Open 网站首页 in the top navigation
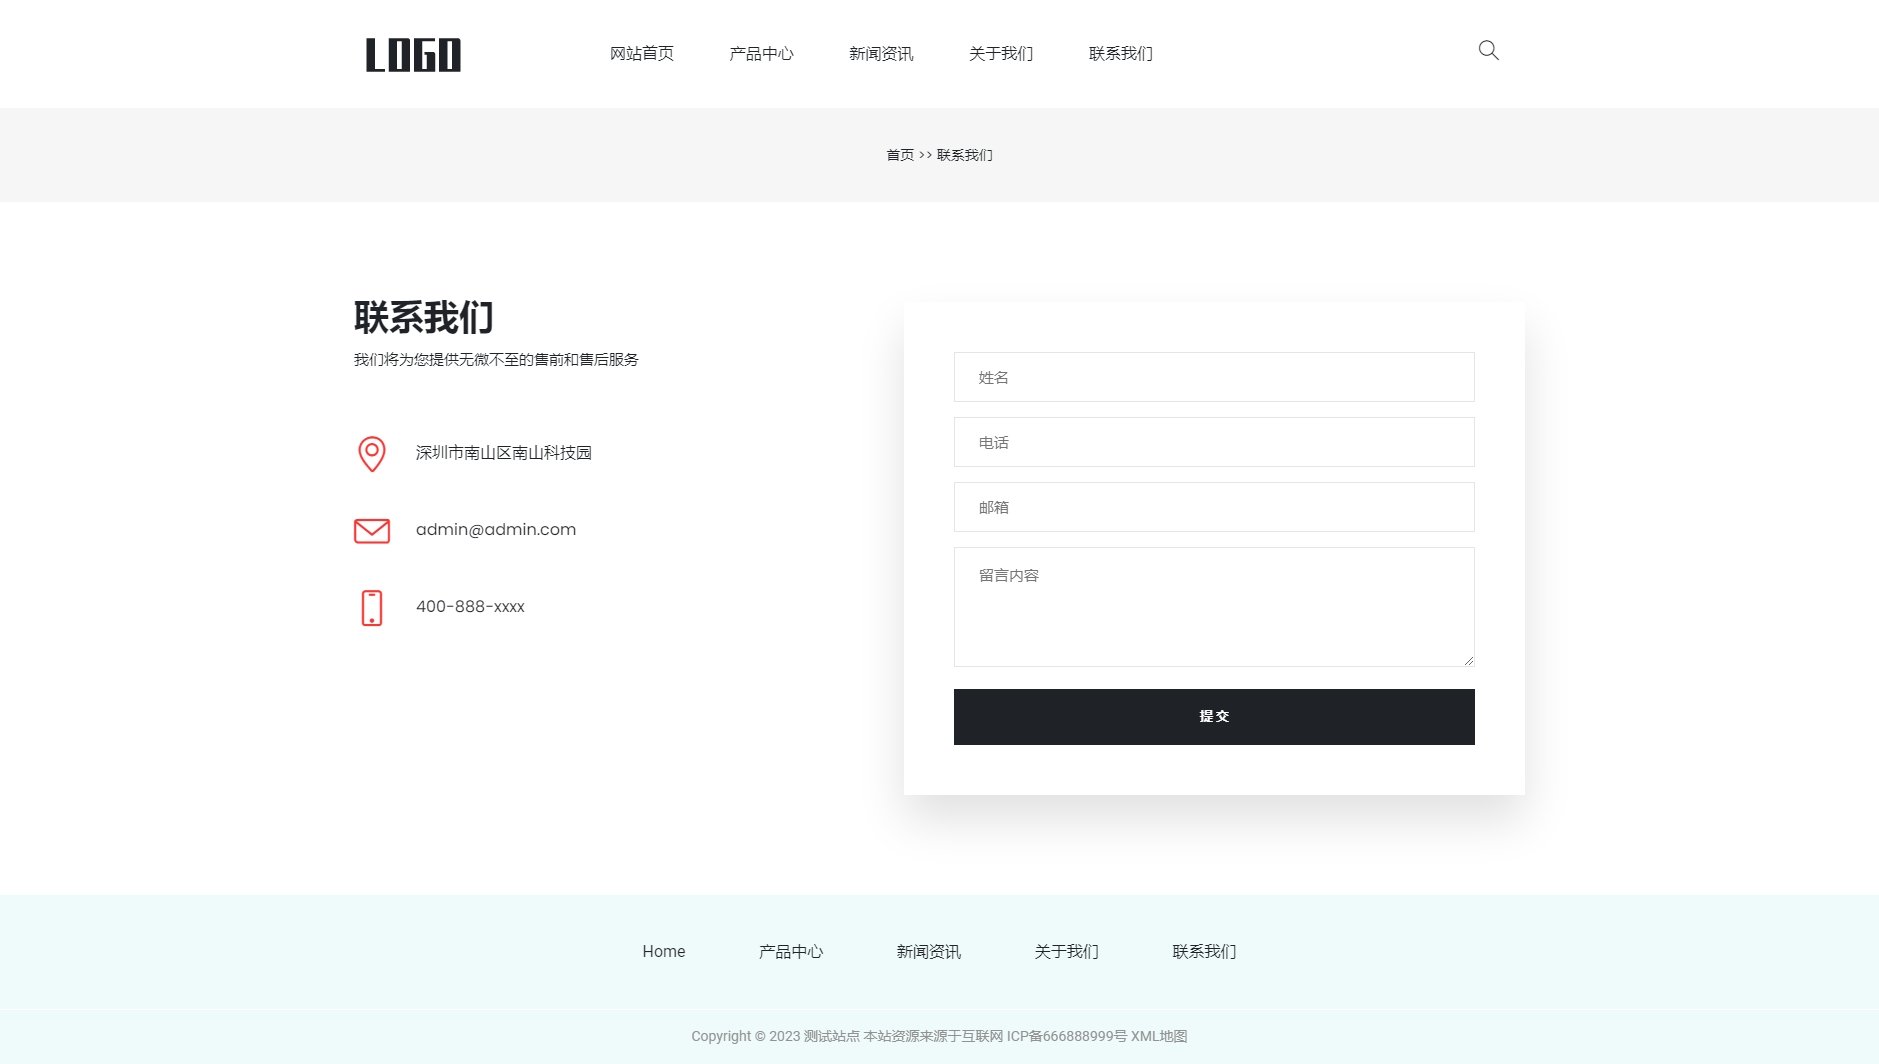 (642, 54)
